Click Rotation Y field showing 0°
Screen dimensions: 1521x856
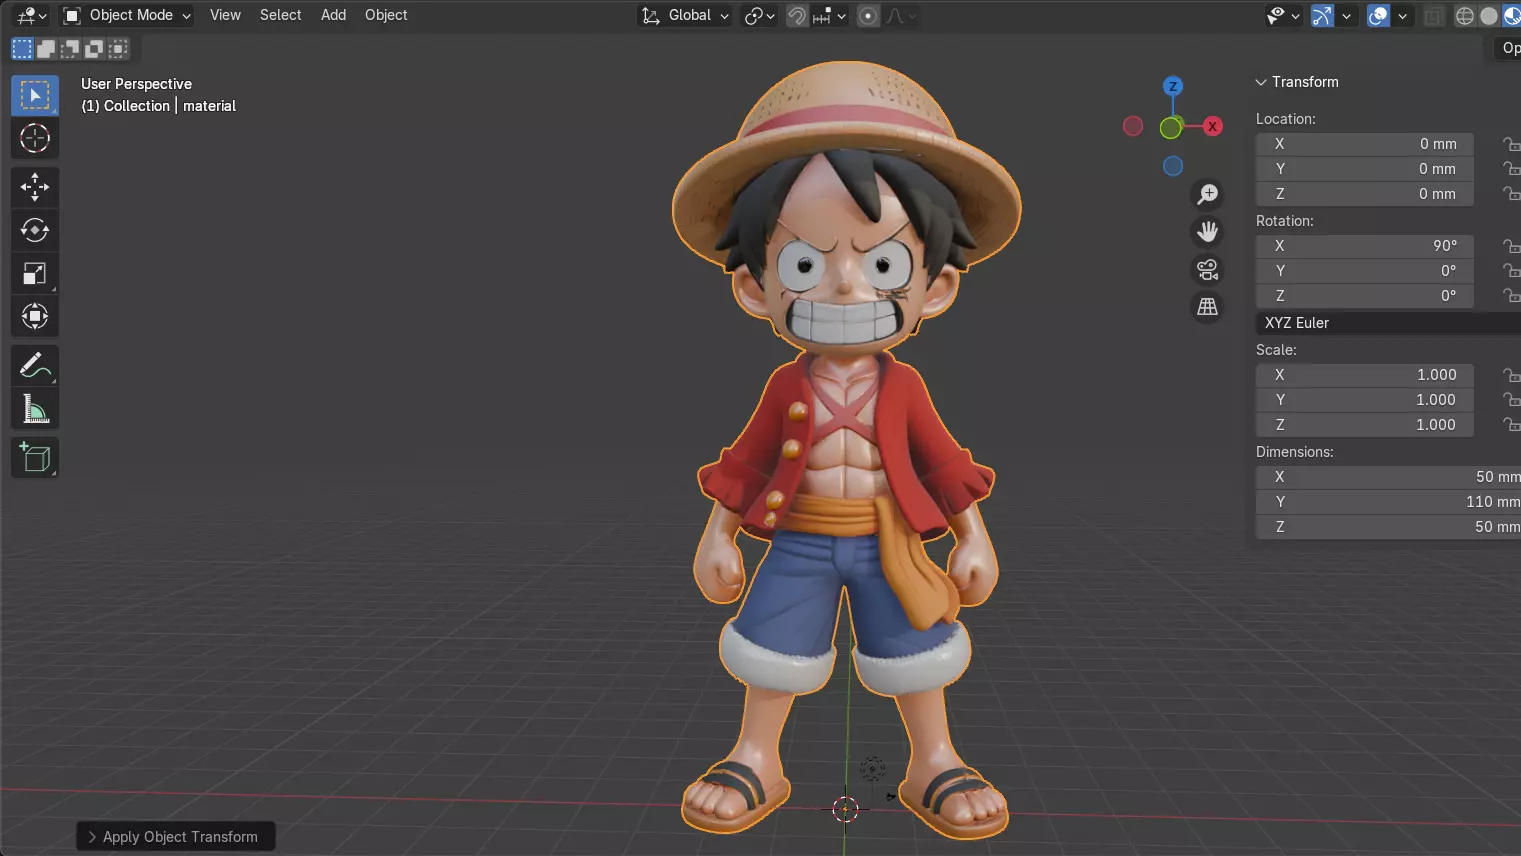point(1365,271)
